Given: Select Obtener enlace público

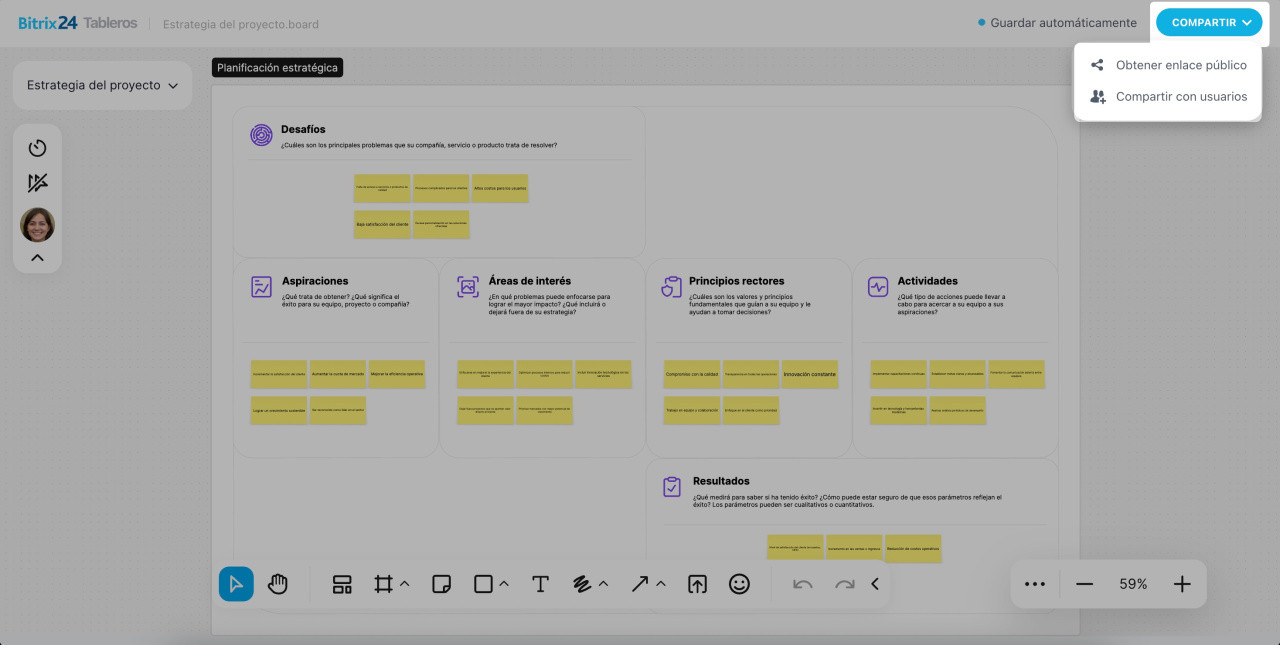Looking at the screenshot, I should (x=1180, y=65).
